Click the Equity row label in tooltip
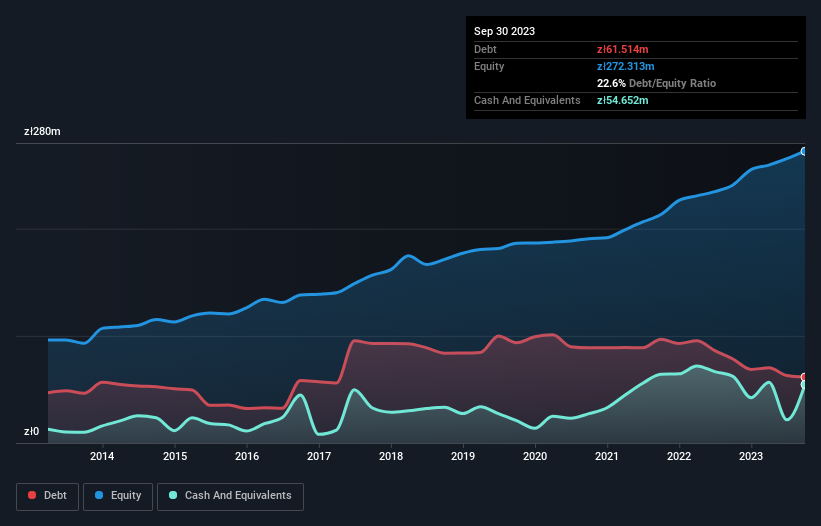This screenshot has height=526, width=821. click(489, 66)
